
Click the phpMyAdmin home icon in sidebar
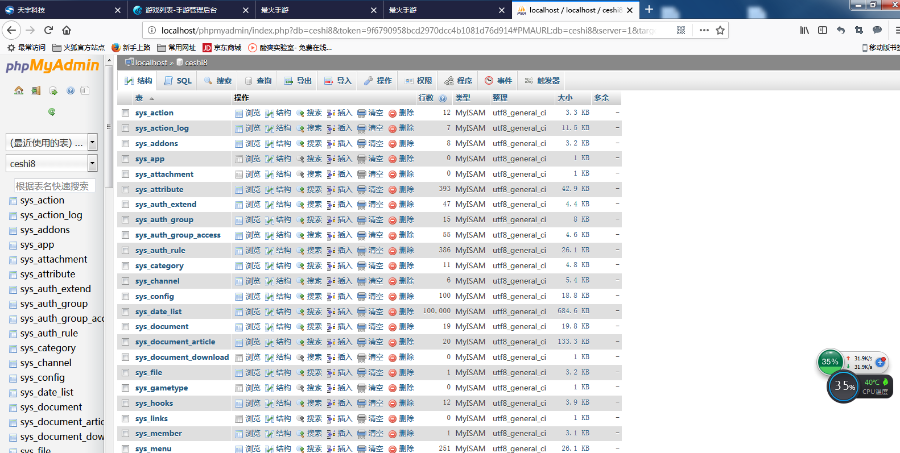(x=19, y=91)
